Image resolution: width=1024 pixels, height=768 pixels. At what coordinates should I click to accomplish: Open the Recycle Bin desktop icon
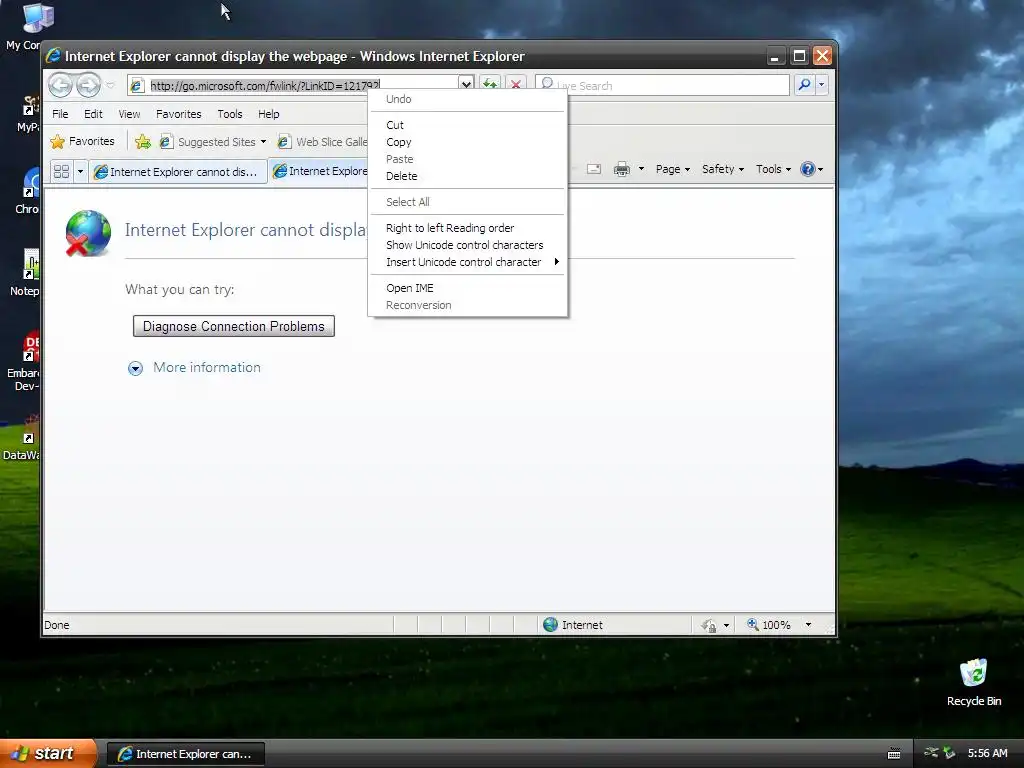tap(973, 682)
